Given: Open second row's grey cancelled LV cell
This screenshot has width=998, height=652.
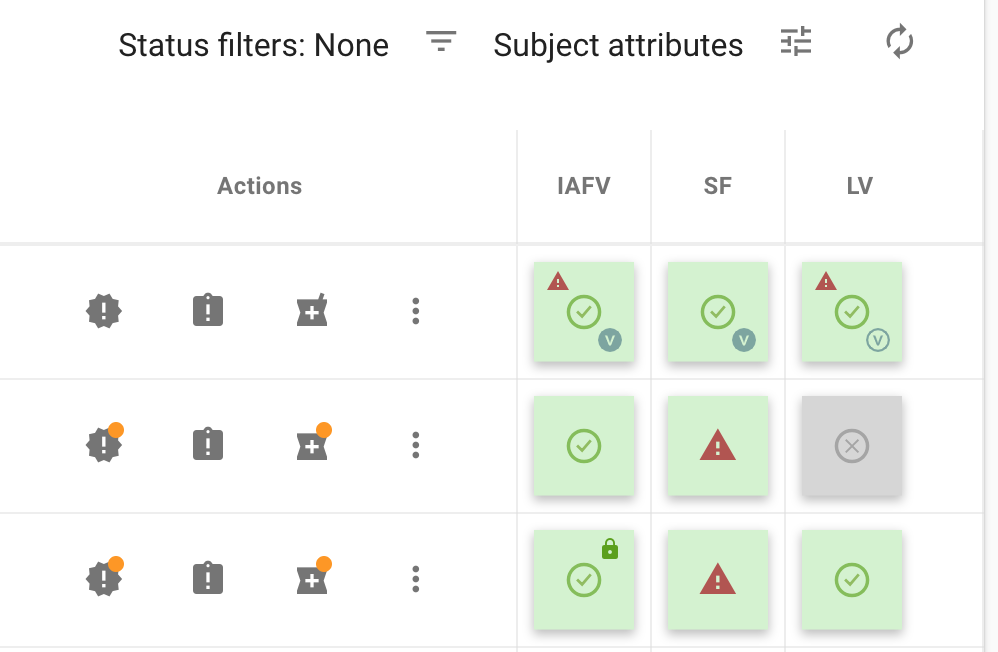Looking at the screenshot, I should [x=852, y=446].
